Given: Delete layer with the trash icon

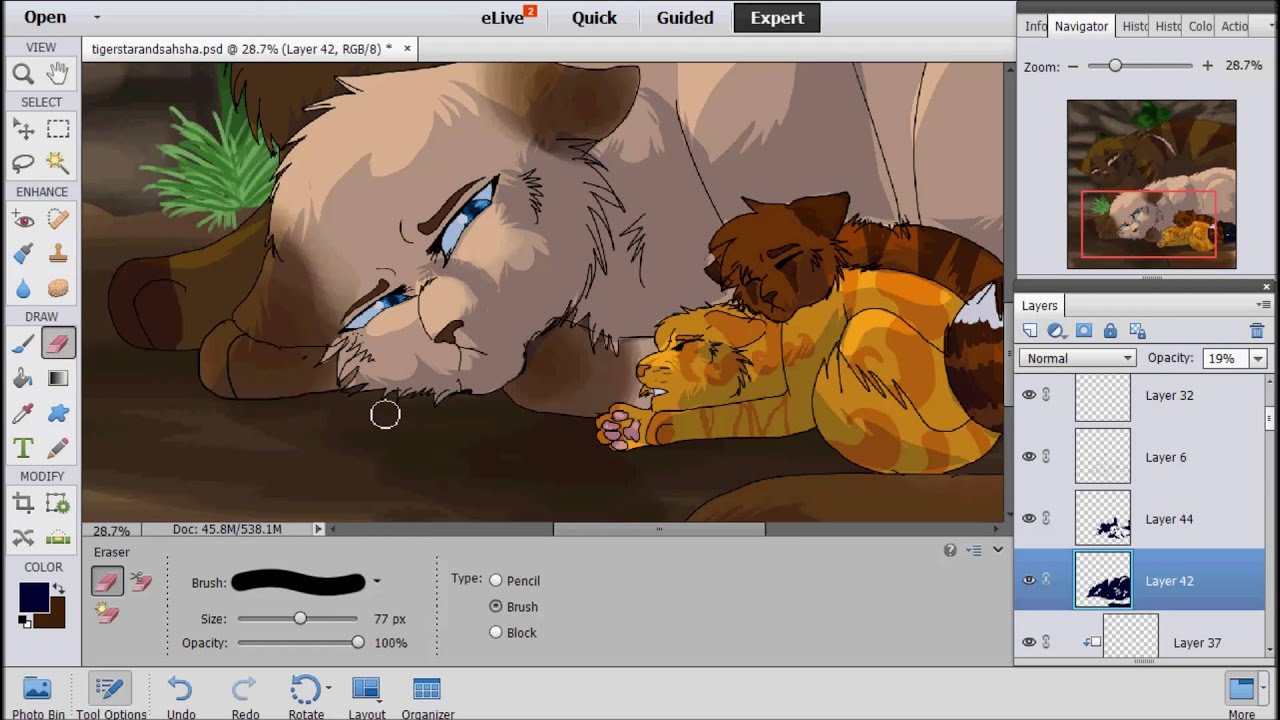Looking at the screenshot, I should coord(1257,331).
